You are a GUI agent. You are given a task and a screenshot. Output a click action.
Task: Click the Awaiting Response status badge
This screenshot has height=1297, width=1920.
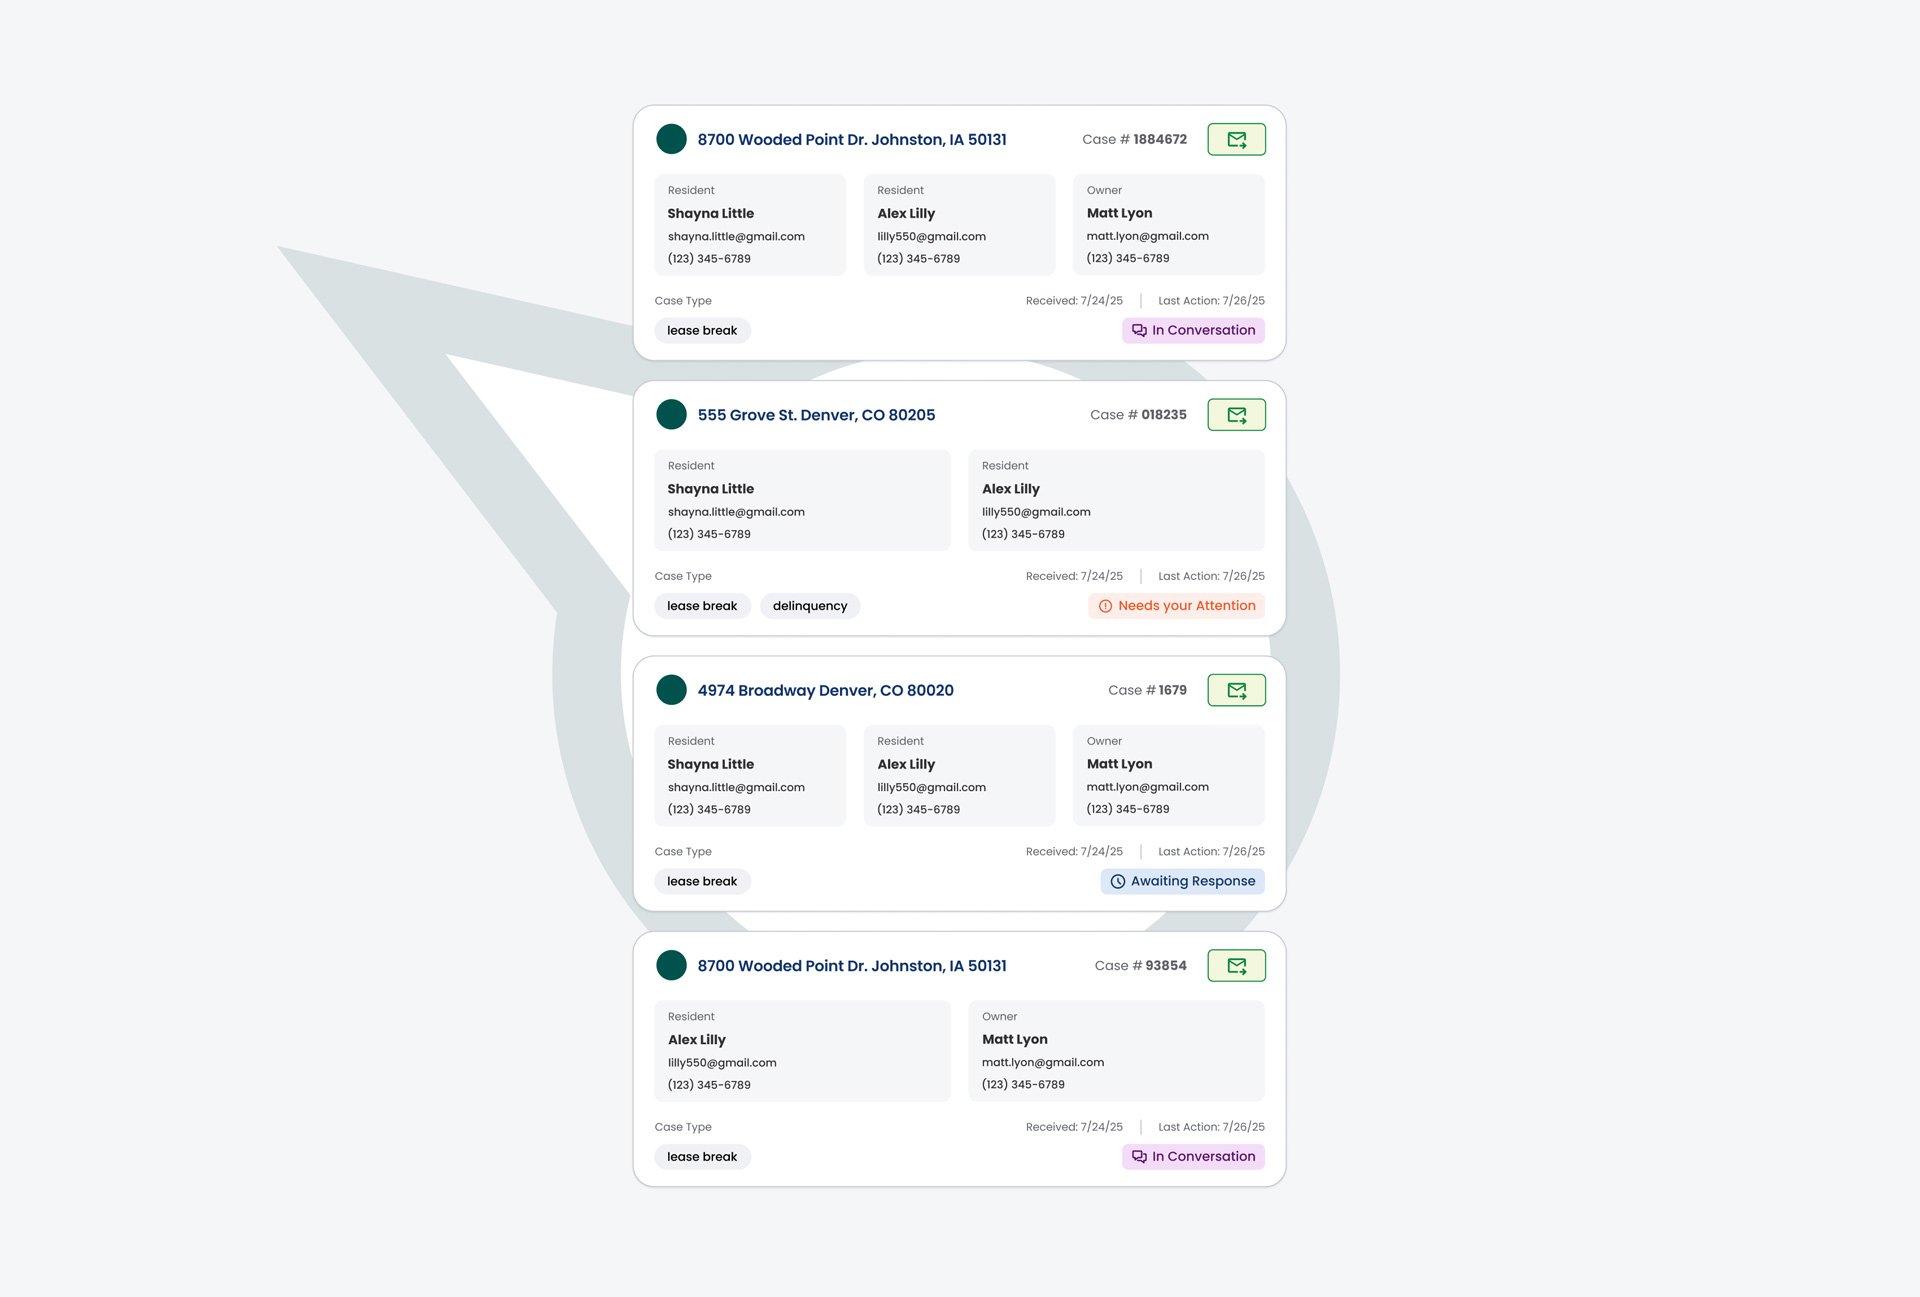(1182, 881)
